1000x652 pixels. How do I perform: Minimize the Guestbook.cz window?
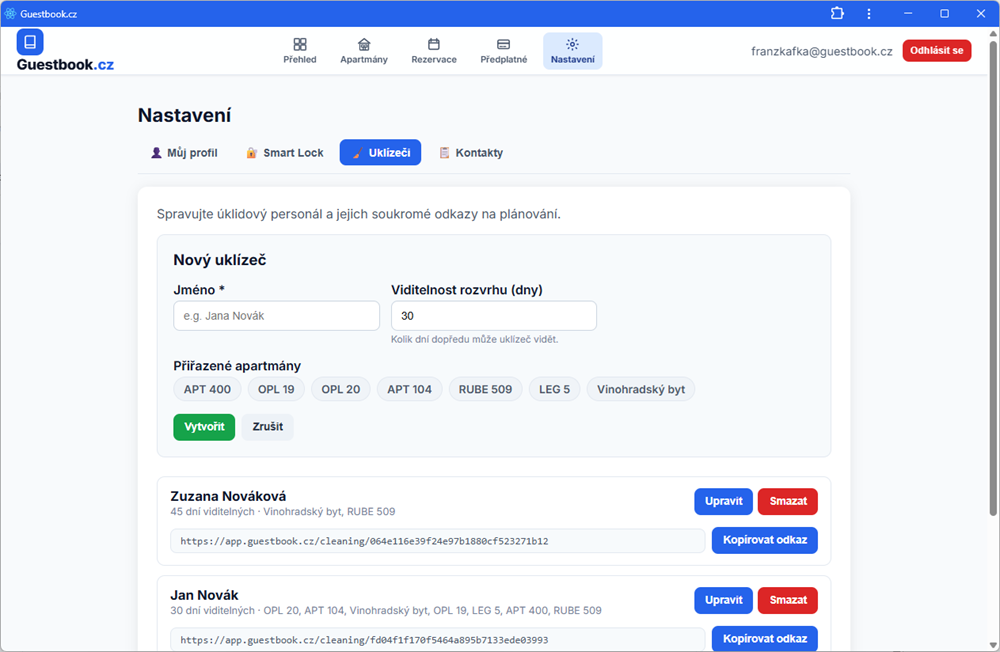pos(908,13)
